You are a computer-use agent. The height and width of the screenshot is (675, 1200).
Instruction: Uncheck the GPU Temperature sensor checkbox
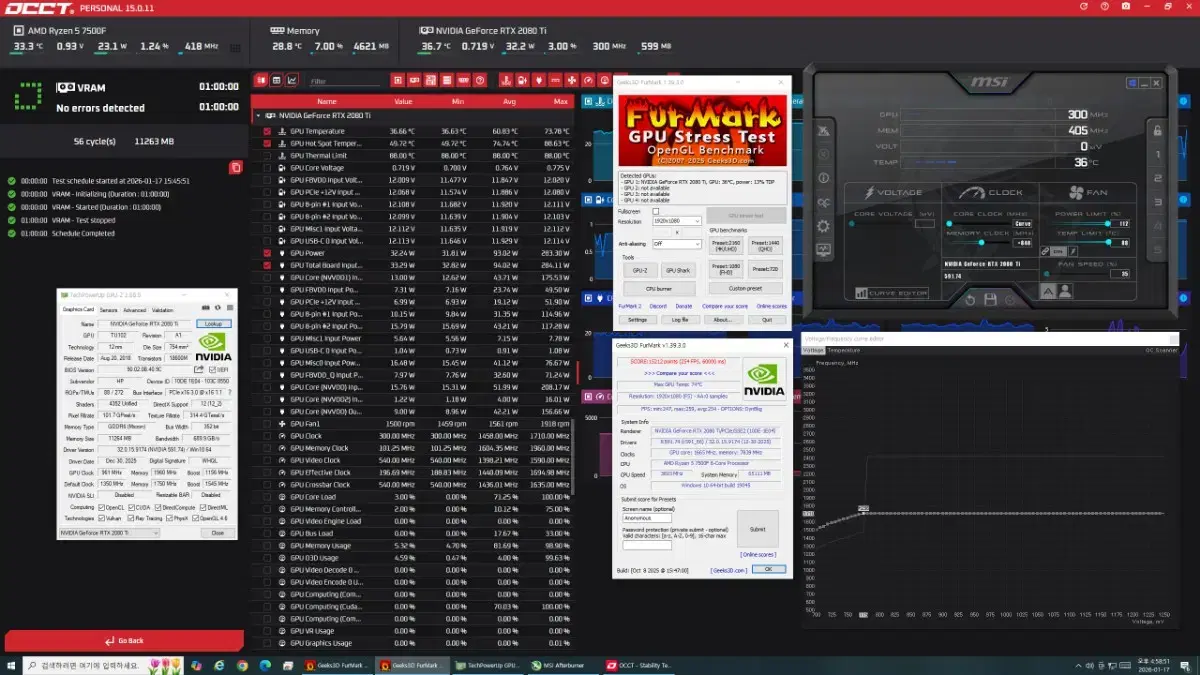267,131
